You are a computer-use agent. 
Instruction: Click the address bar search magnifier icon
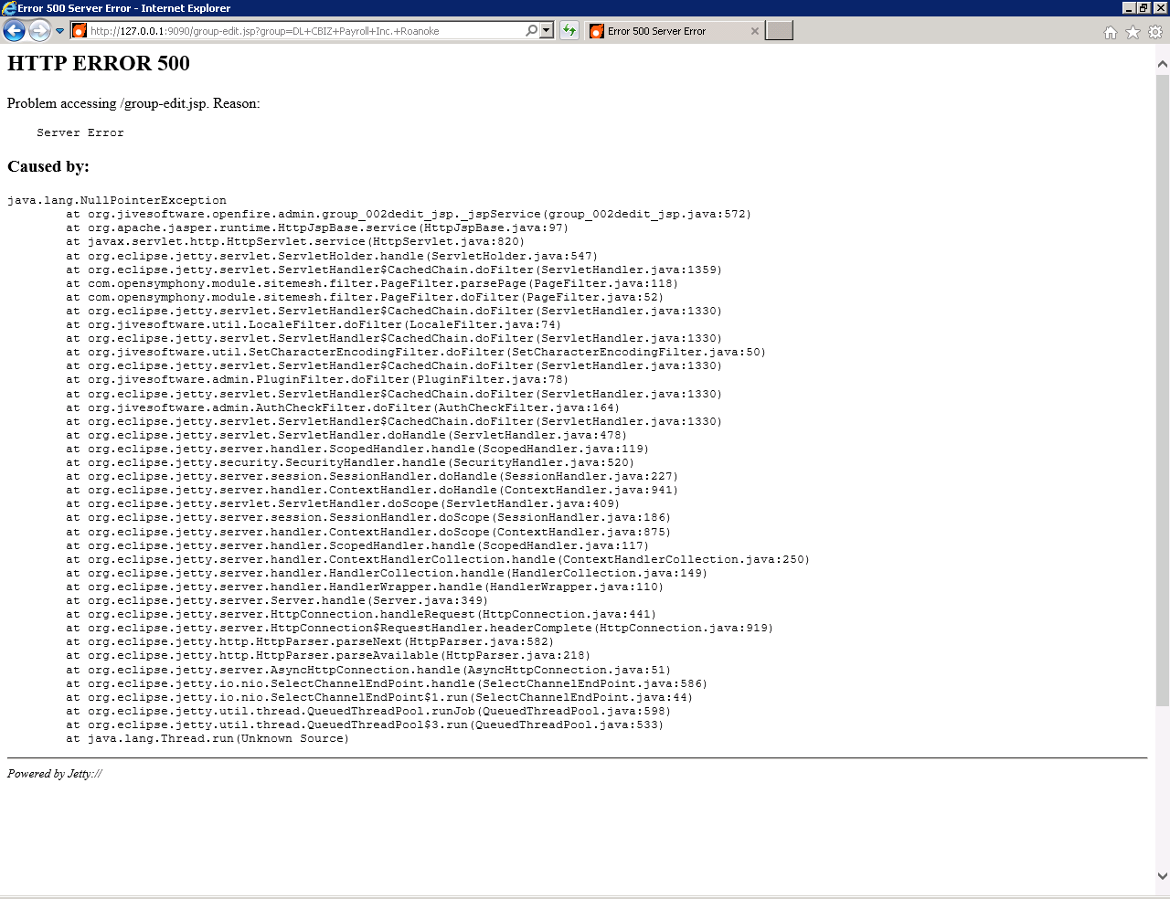tap(531, 31)
